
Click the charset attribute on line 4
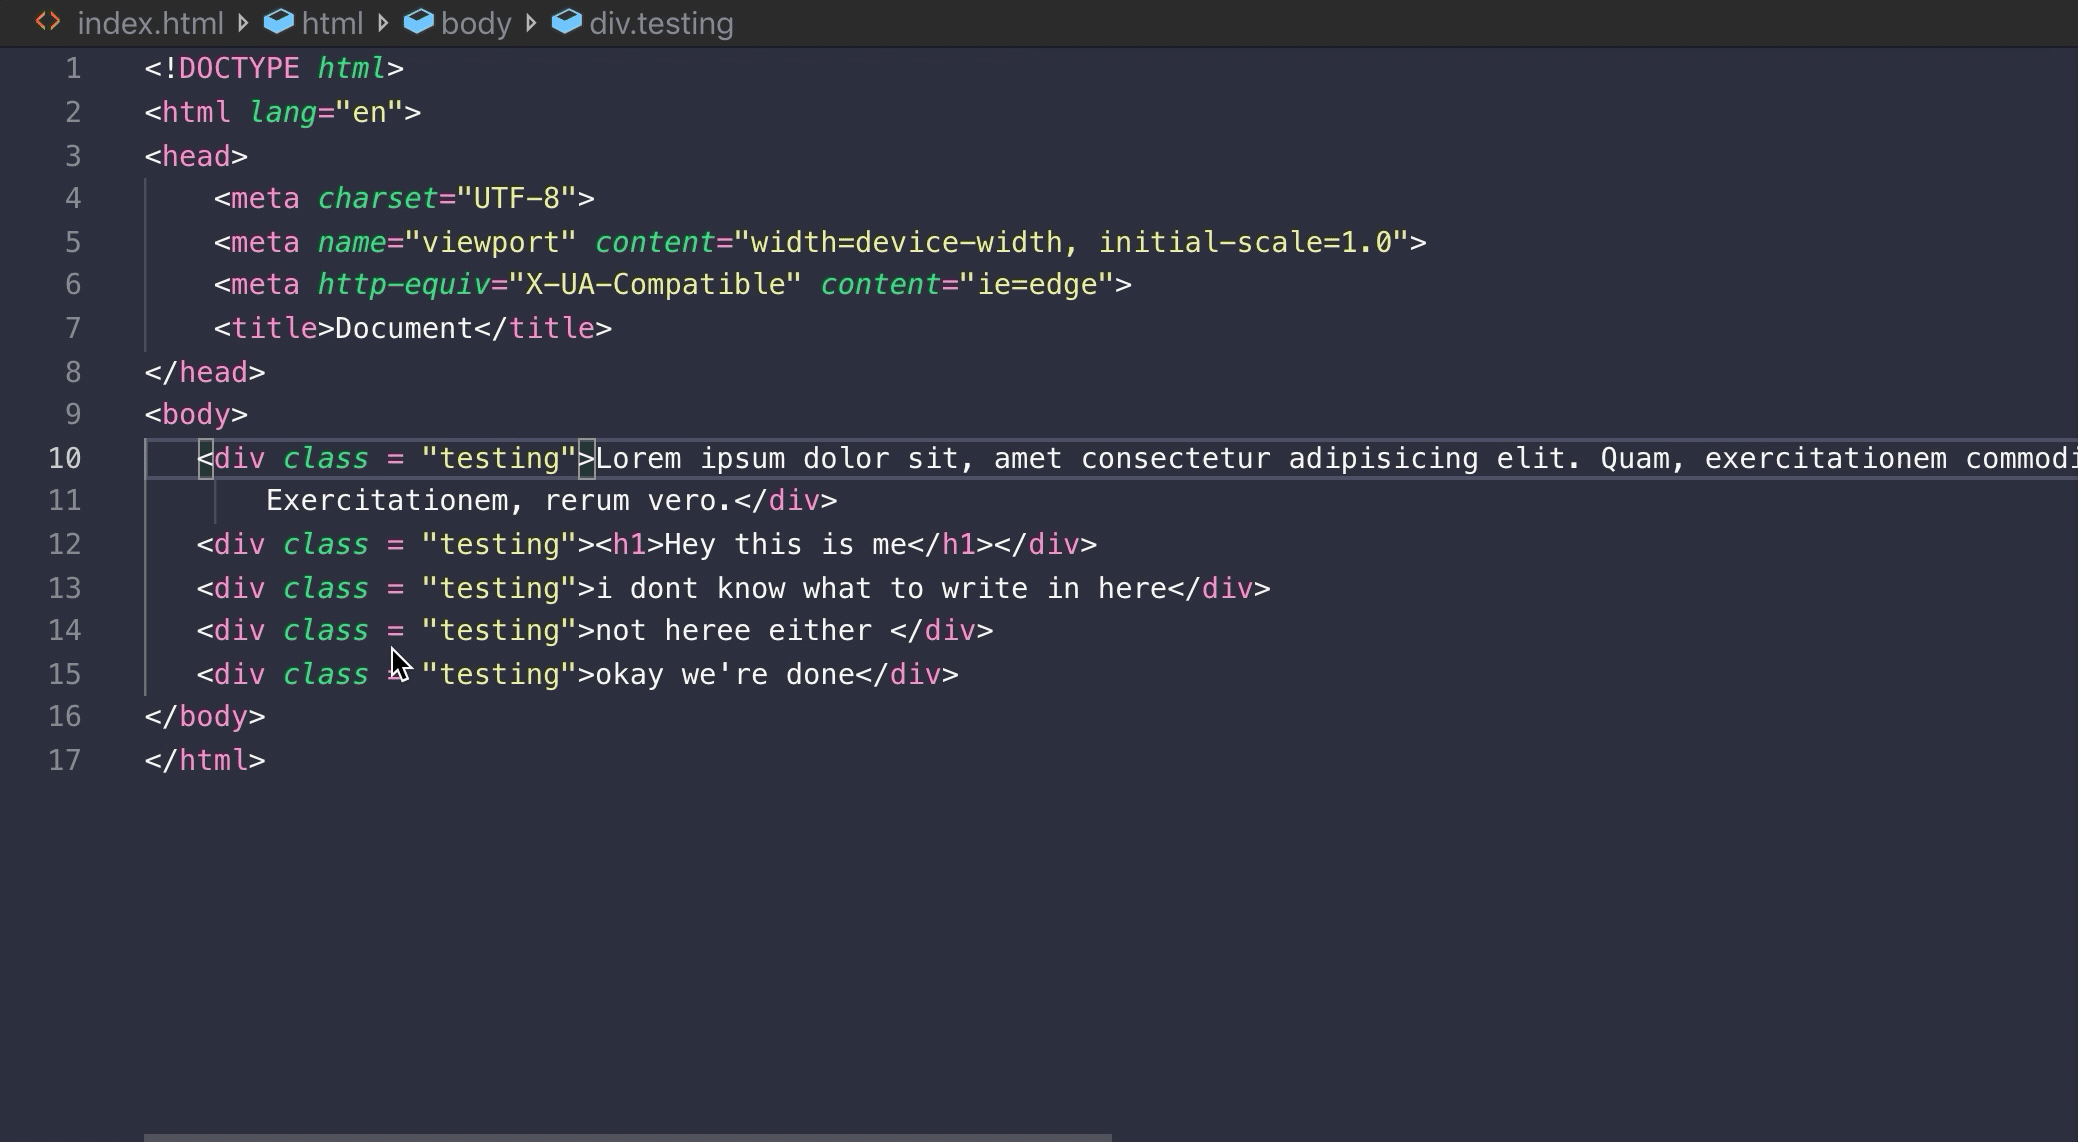[x=377, y=198]
